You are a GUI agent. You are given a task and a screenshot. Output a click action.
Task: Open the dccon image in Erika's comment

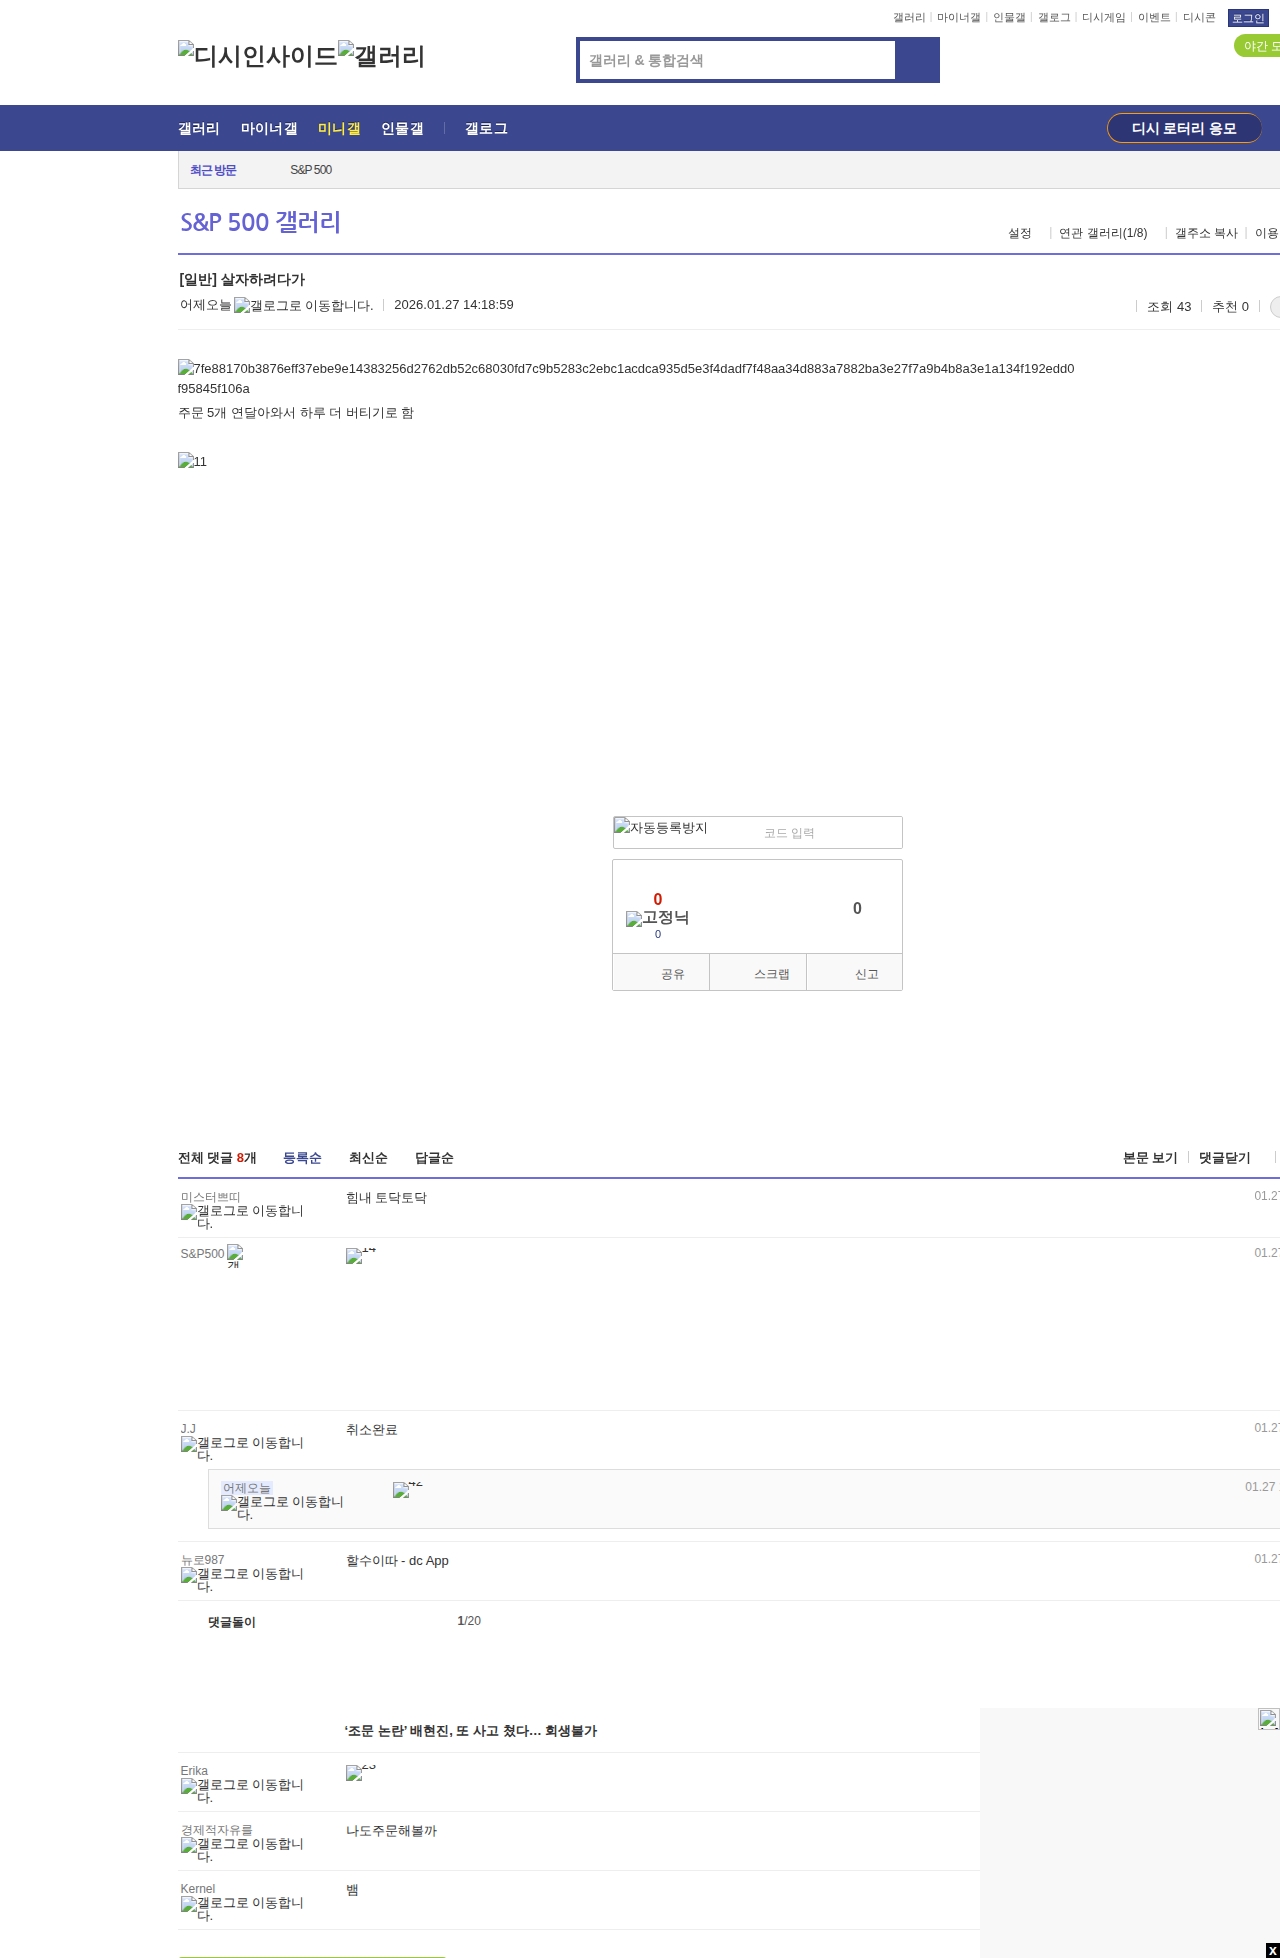pos(361,1773)
